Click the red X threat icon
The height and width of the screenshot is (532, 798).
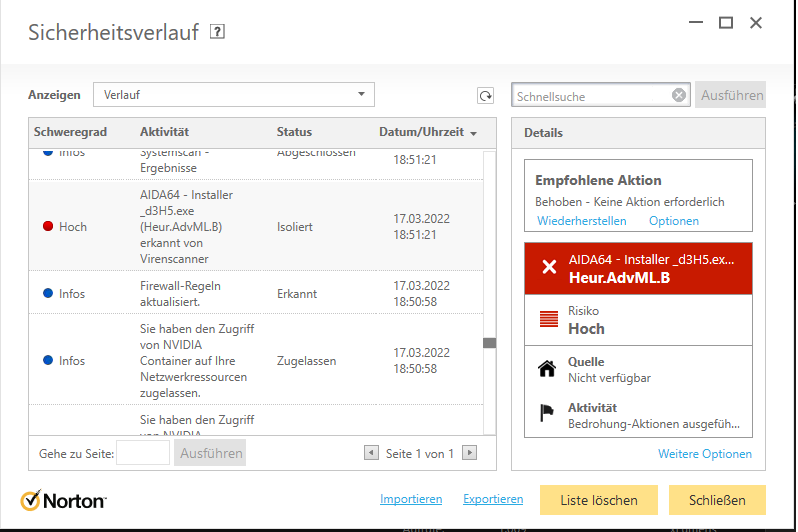[x=549, y=266]
